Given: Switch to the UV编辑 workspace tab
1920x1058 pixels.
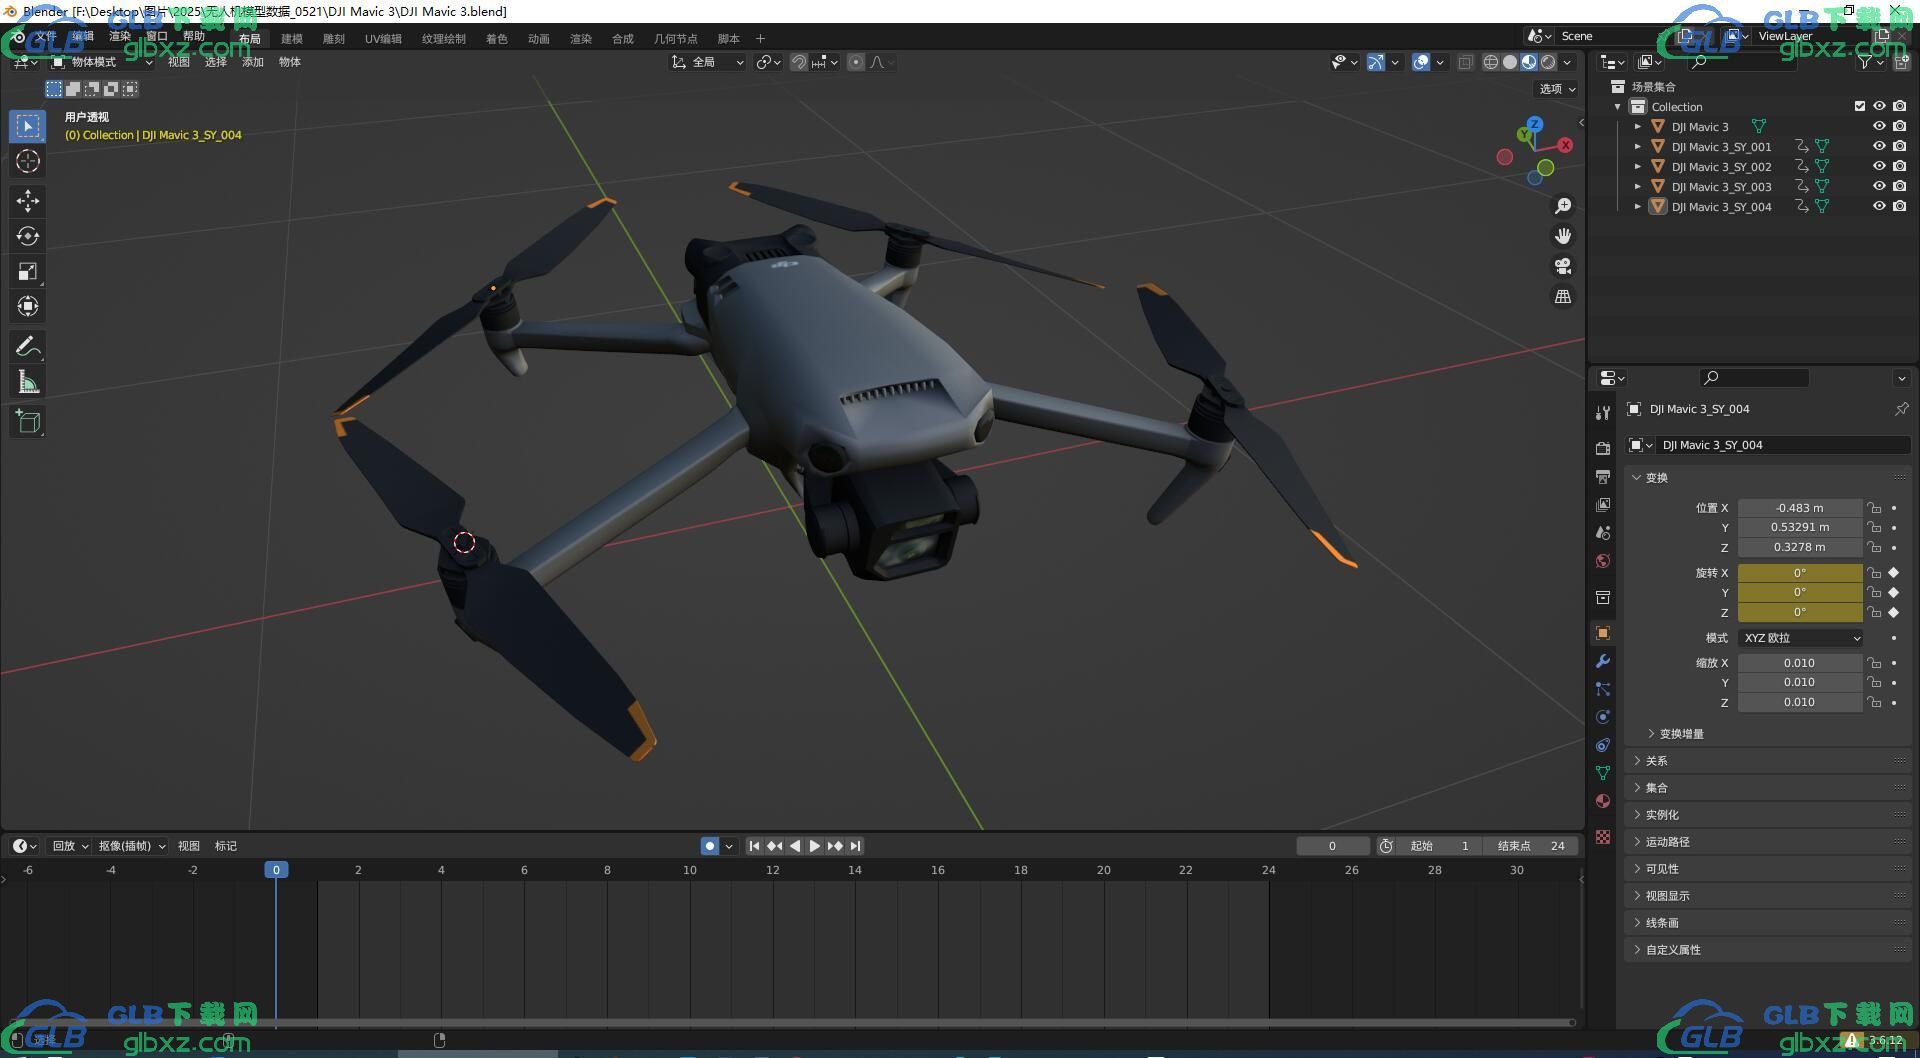Looking at the screenshot, I should click(383, 39).
